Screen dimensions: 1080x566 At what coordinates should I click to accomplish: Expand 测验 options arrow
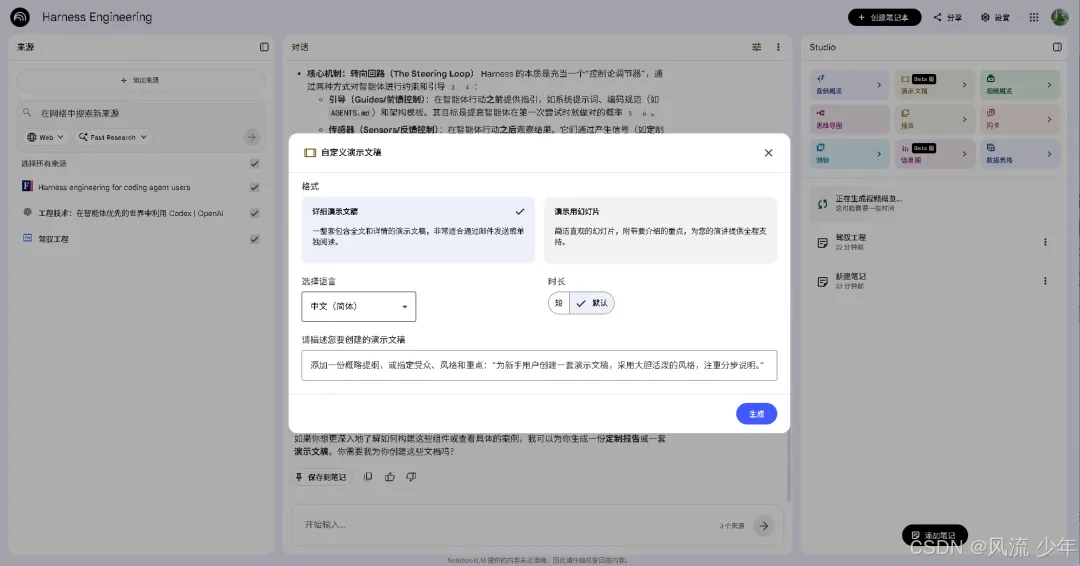click(x=879, y=154)
